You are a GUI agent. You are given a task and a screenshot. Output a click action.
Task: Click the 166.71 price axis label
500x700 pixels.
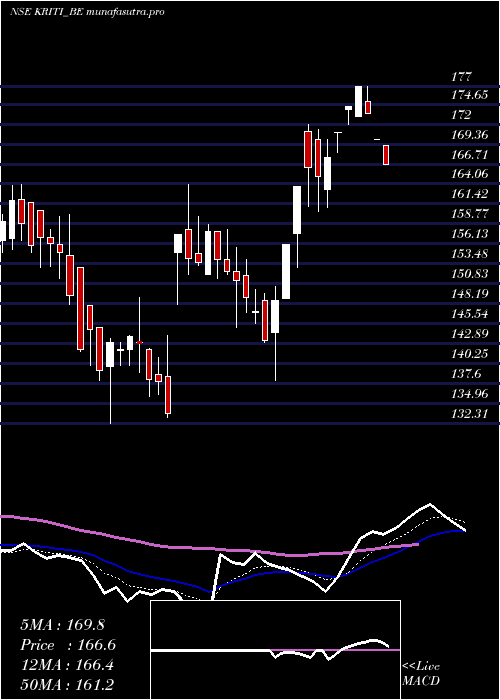point(469,154)
